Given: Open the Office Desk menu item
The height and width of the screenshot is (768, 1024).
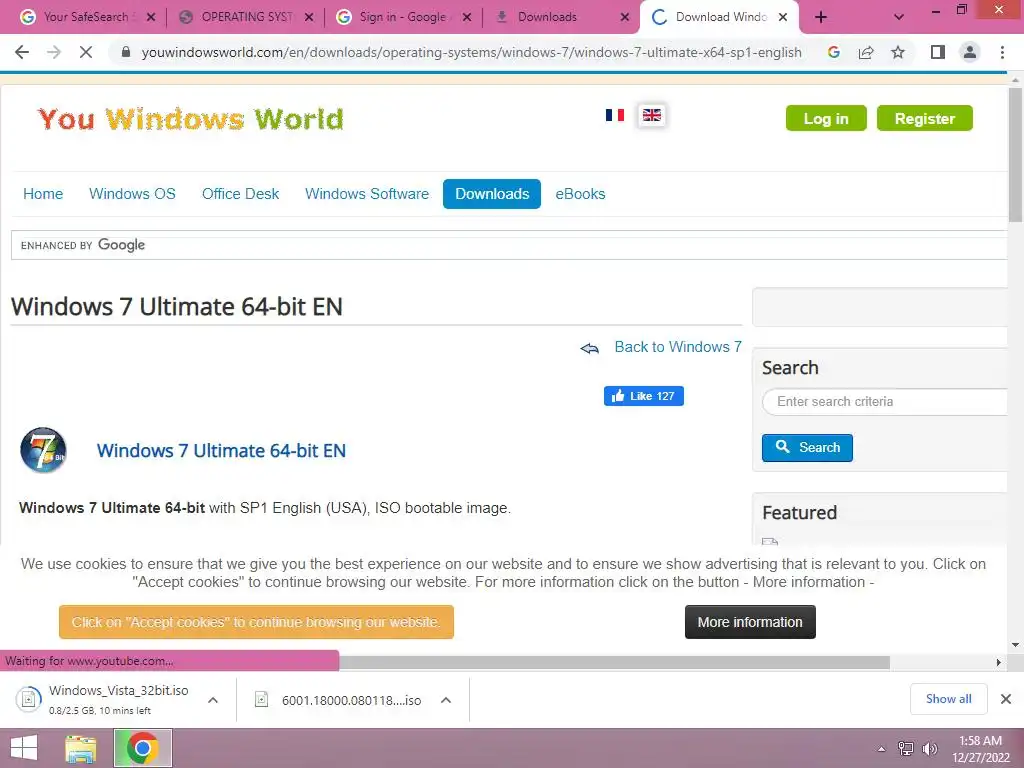Looking at the screenshot, I should [240, 194].
